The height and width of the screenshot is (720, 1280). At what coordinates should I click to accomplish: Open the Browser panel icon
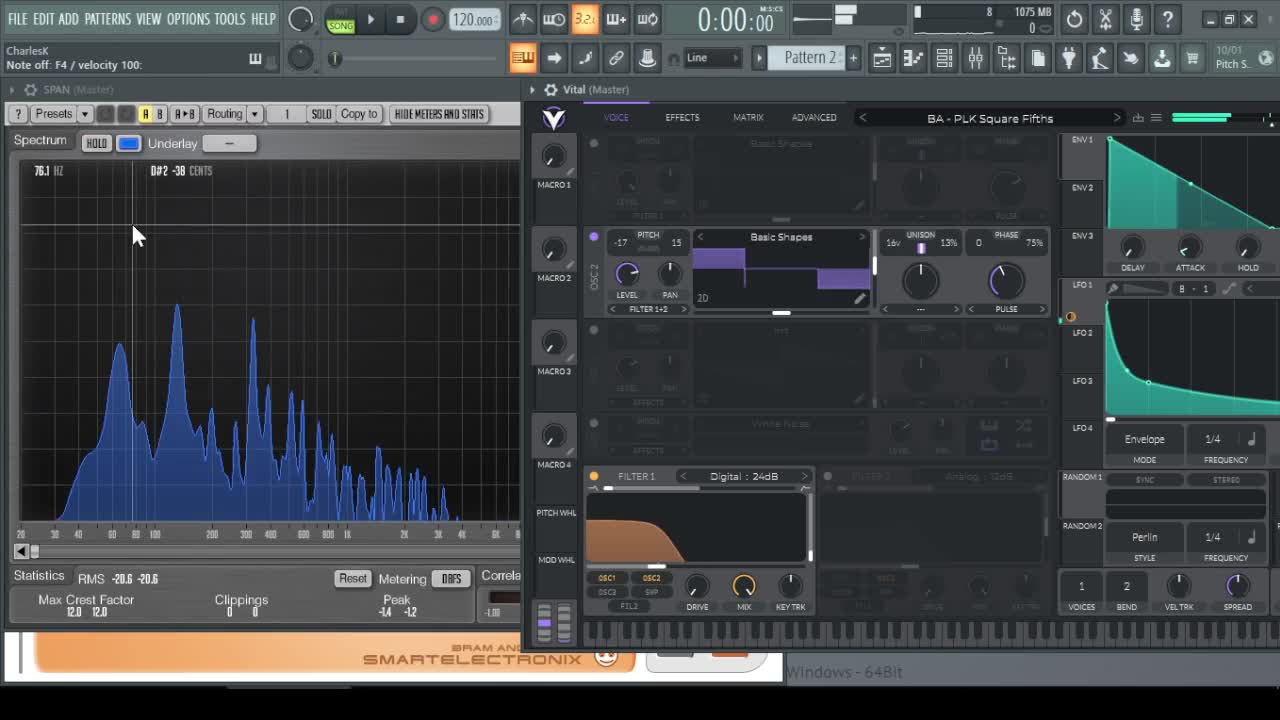(1006, 58)
